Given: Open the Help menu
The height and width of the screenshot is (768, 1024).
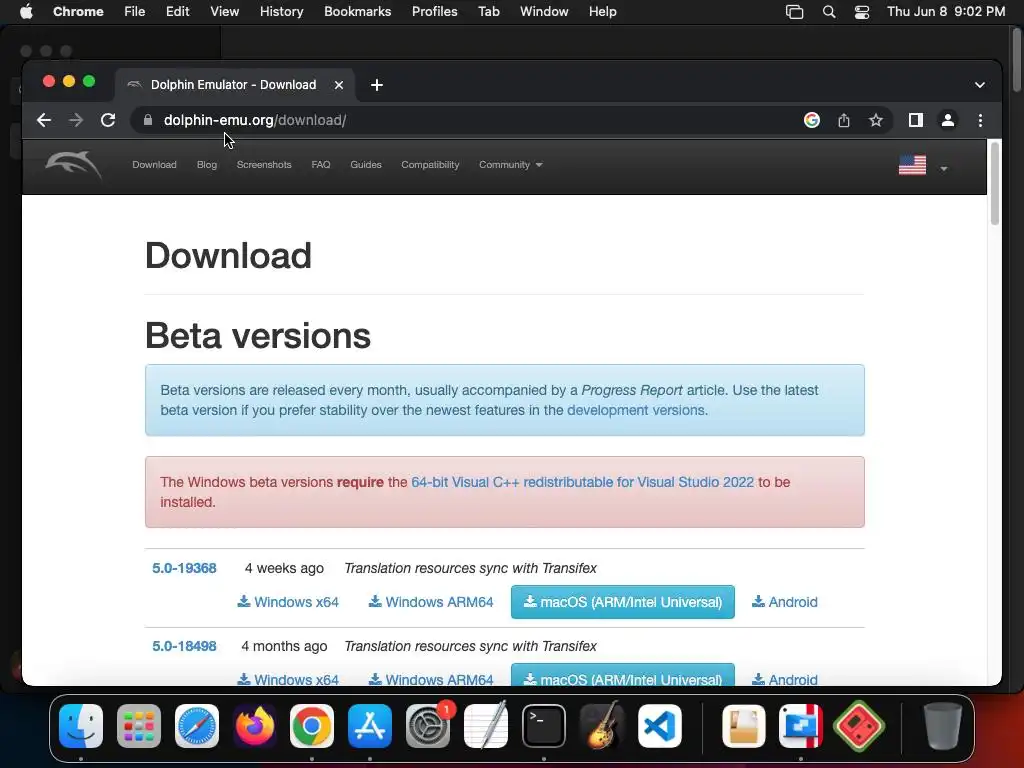Looking at the screenshot, I should [602, 12].
